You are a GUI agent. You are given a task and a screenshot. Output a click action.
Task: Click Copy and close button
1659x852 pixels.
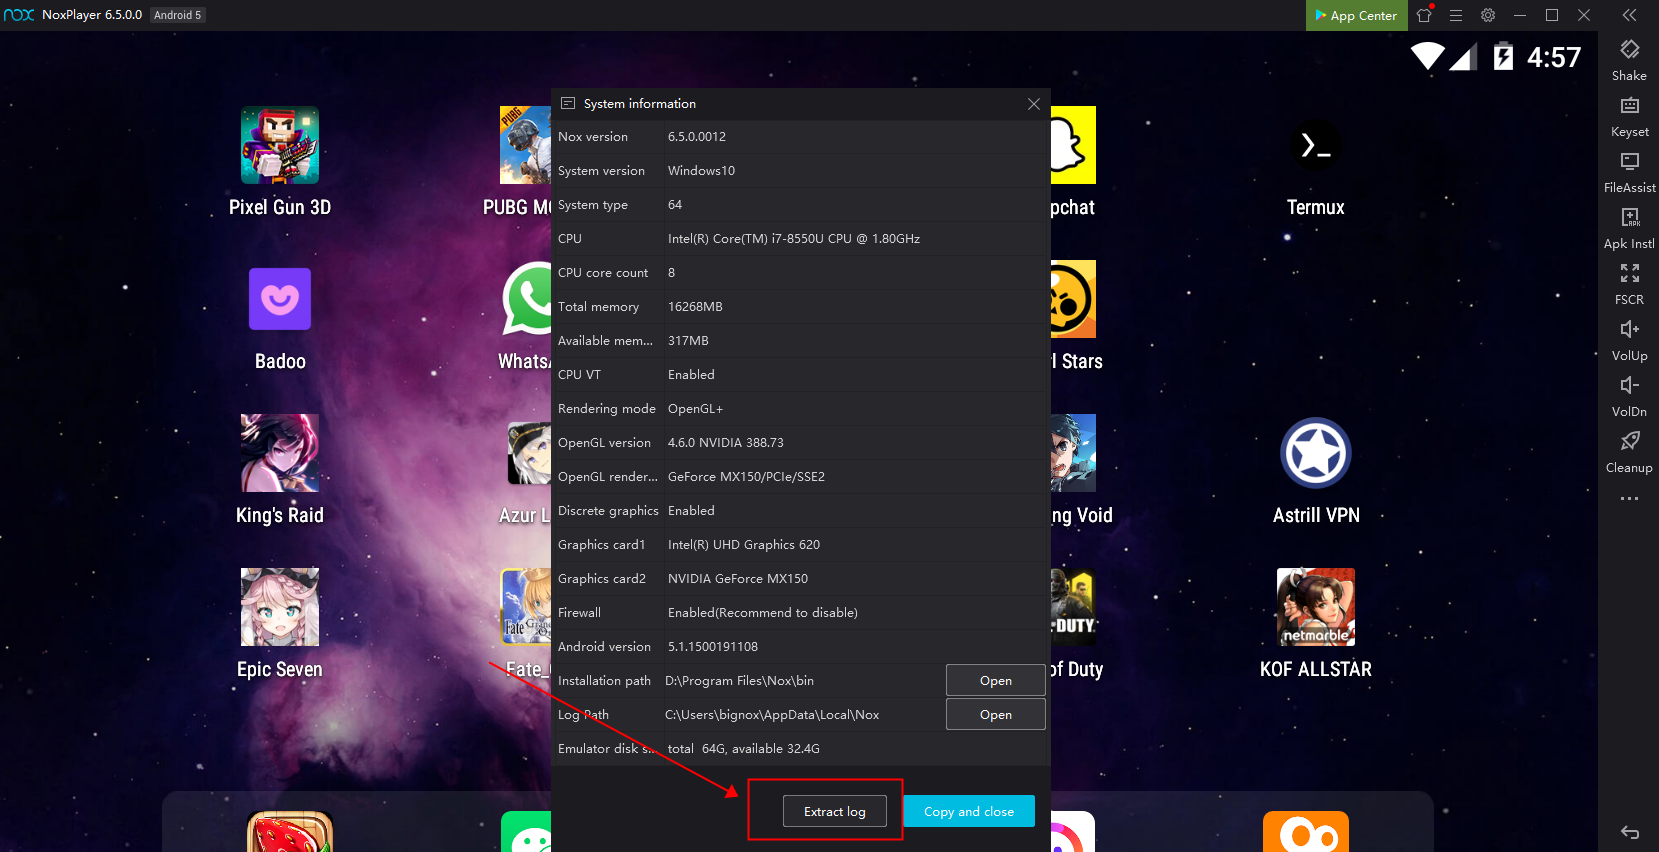[x=968, y=811]
